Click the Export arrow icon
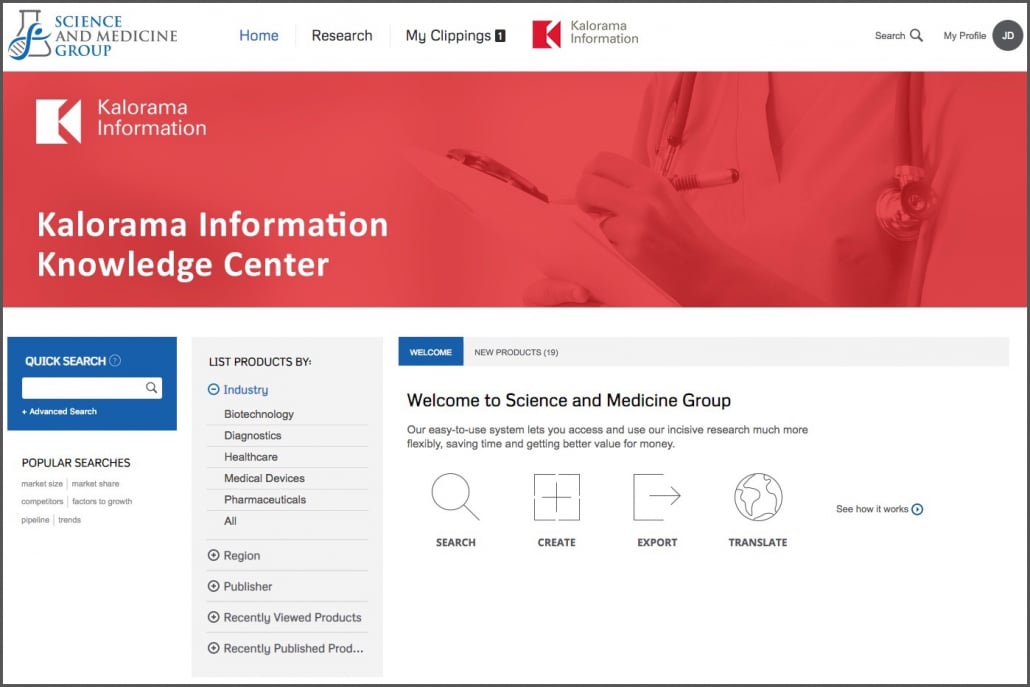 [x=657, y=497]
